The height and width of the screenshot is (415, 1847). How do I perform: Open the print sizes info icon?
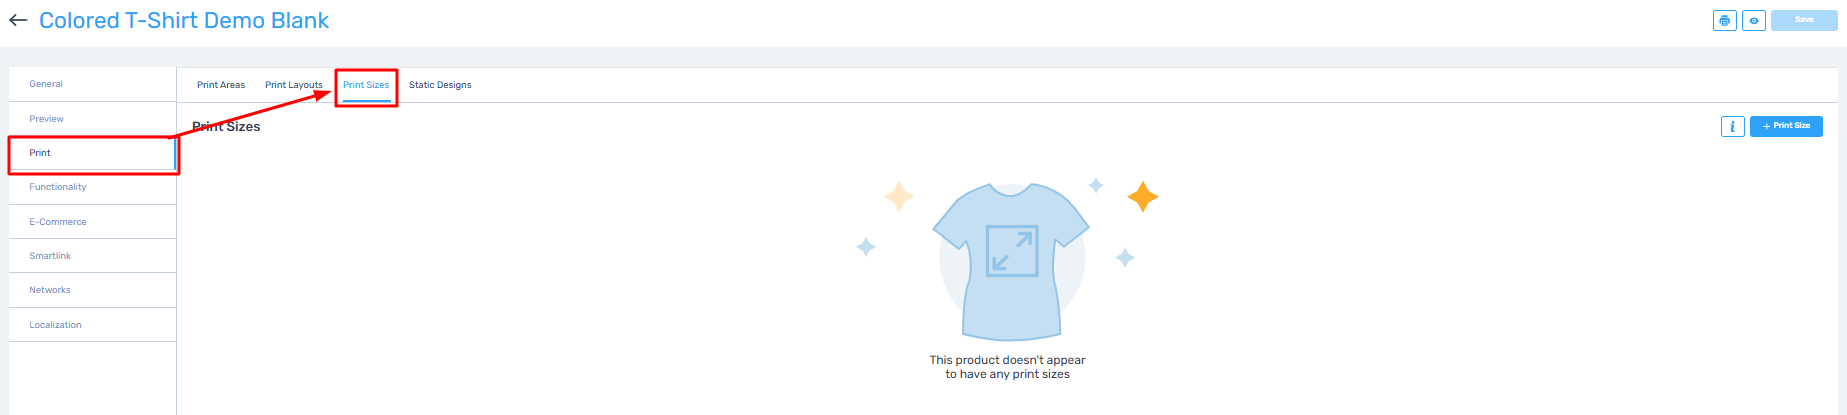click(x=1732, y=126)
